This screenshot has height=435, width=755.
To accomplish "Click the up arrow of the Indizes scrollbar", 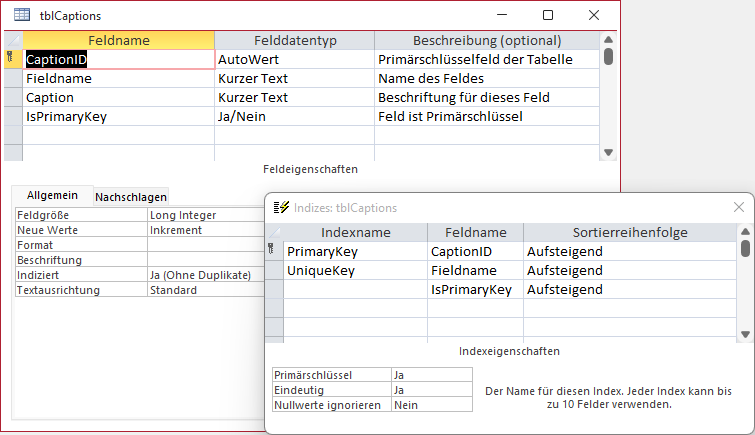I will click(745, 231).
